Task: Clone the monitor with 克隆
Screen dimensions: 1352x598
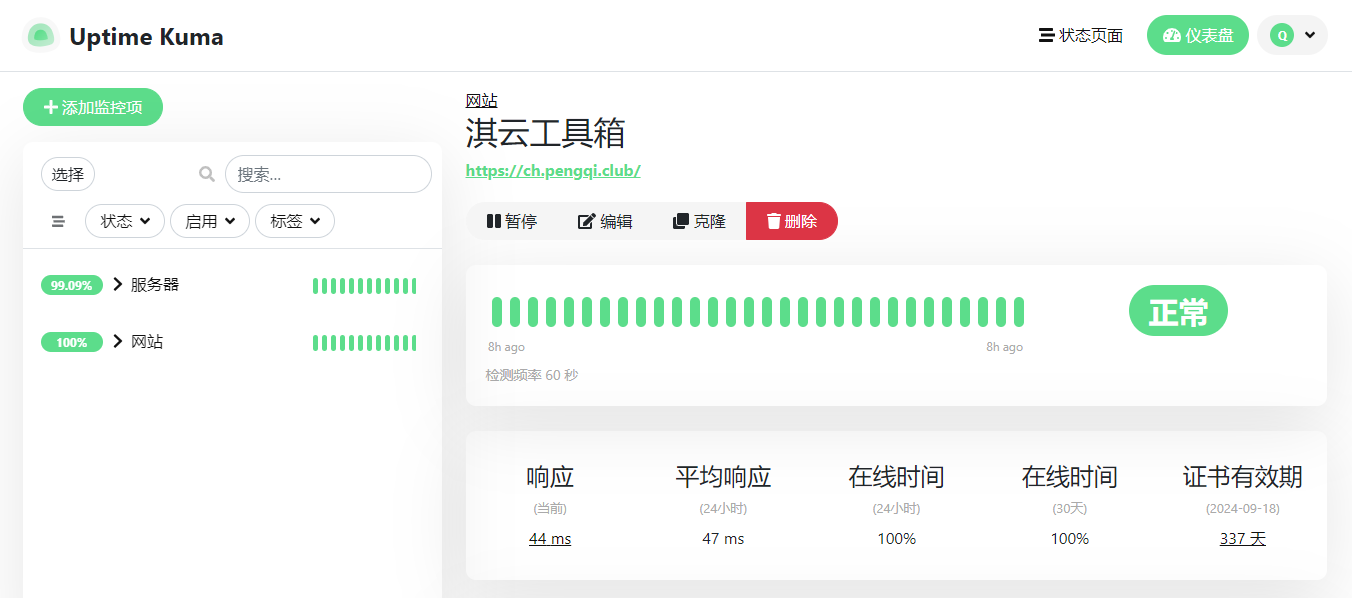Action: click(699, 221)
